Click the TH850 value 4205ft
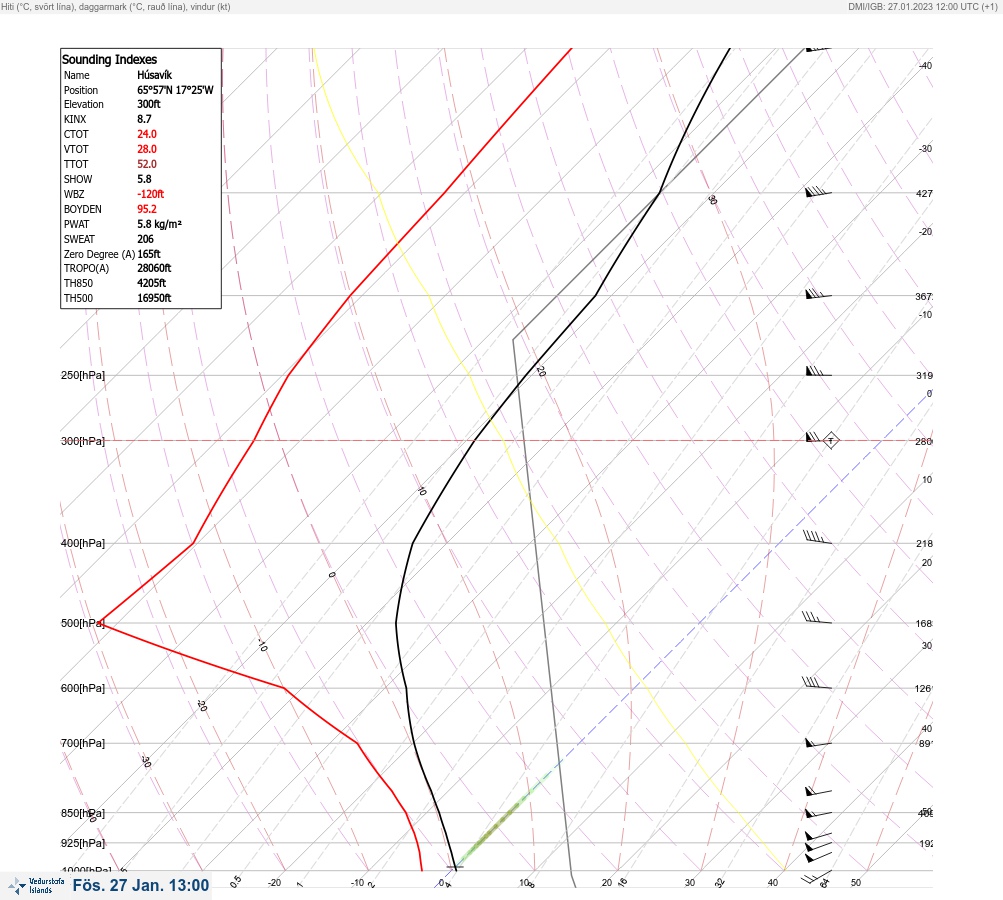The image size is (1003, 900). [x=152, y=283]
